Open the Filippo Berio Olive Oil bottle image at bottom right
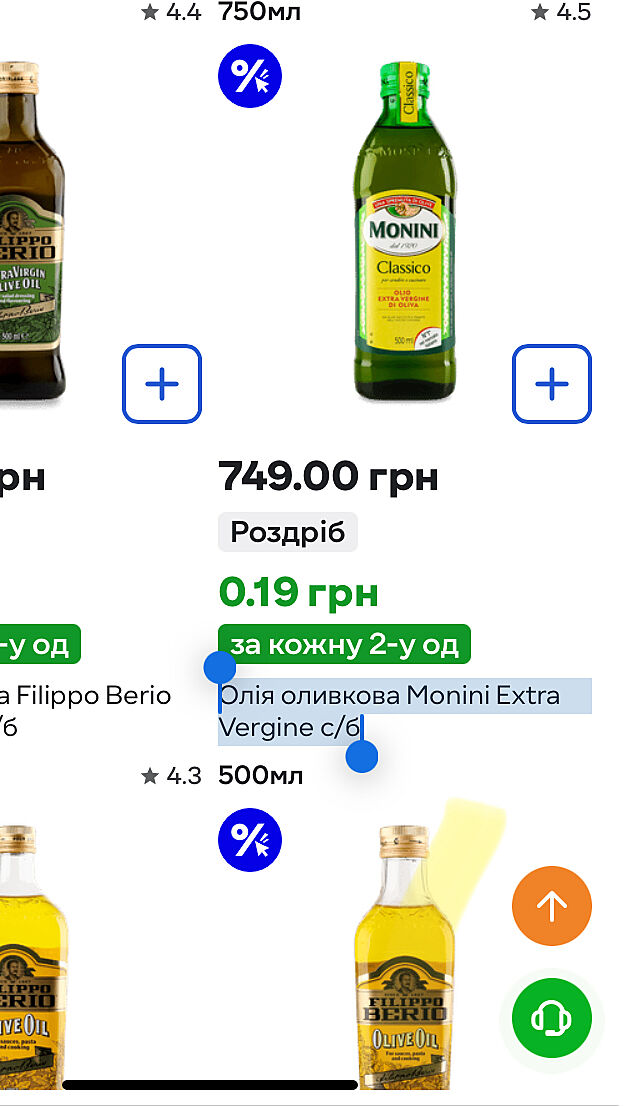 pyautogui.click(x=405, y=960)
